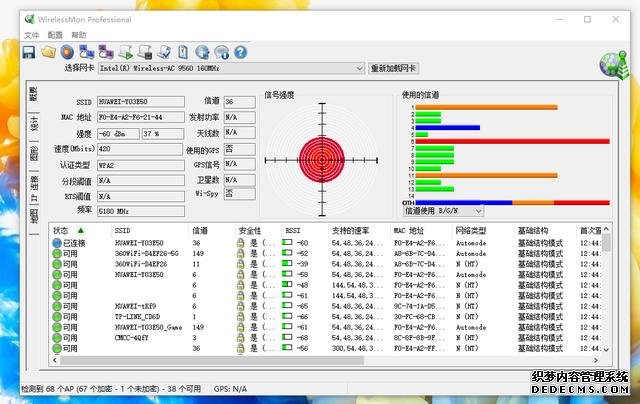640x404 pixels.
Task: Click the 重新加载网卡 button
Action: coord(393,68)
